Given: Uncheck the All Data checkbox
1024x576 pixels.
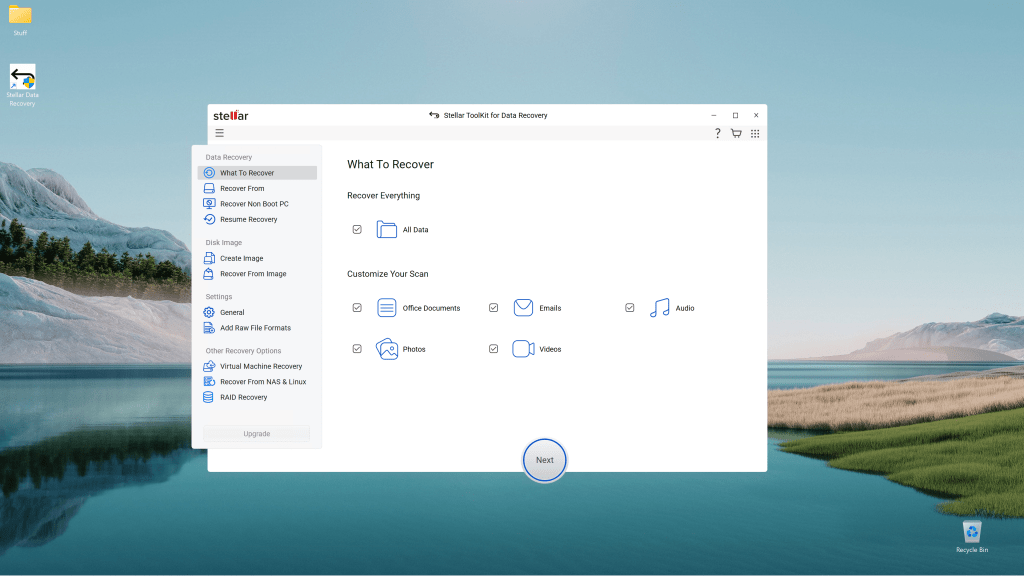Looking at the screenshot, I should 357,230.
